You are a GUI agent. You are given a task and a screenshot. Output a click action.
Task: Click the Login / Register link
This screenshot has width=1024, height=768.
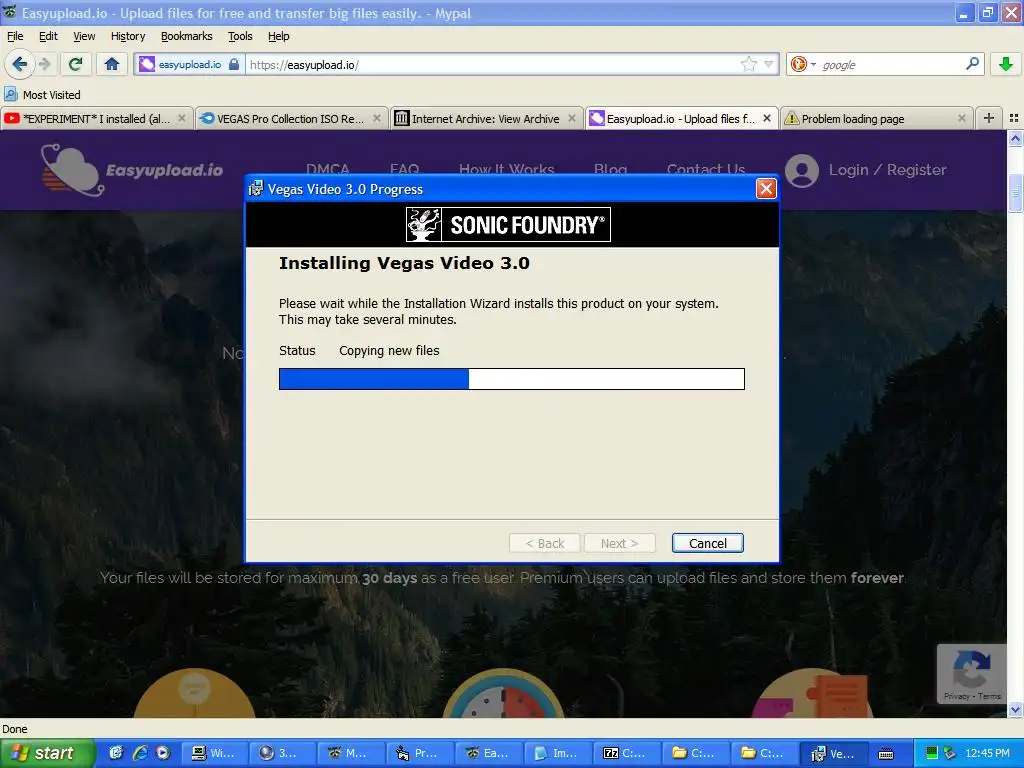[x=888, y=170]
